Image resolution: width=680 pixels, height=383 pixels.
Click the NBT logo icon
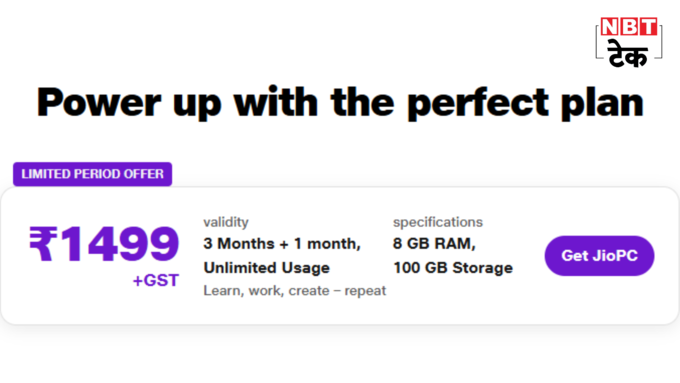[629, 42]
